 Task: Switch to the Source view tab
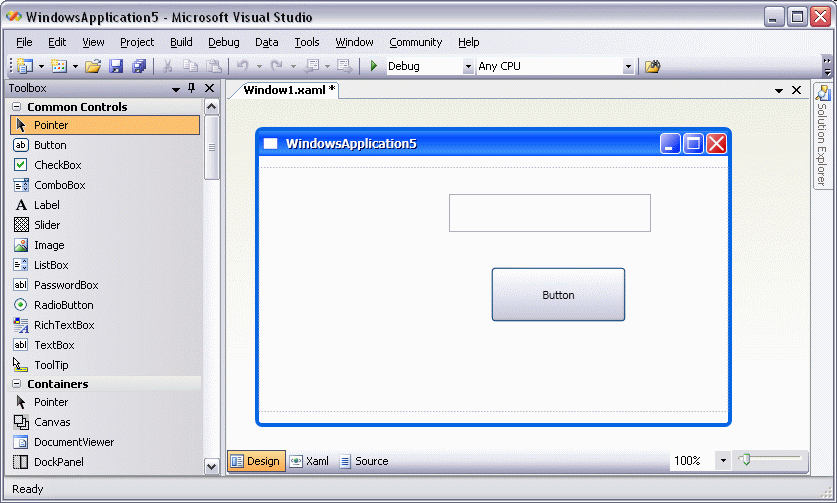tap(365, 461)
